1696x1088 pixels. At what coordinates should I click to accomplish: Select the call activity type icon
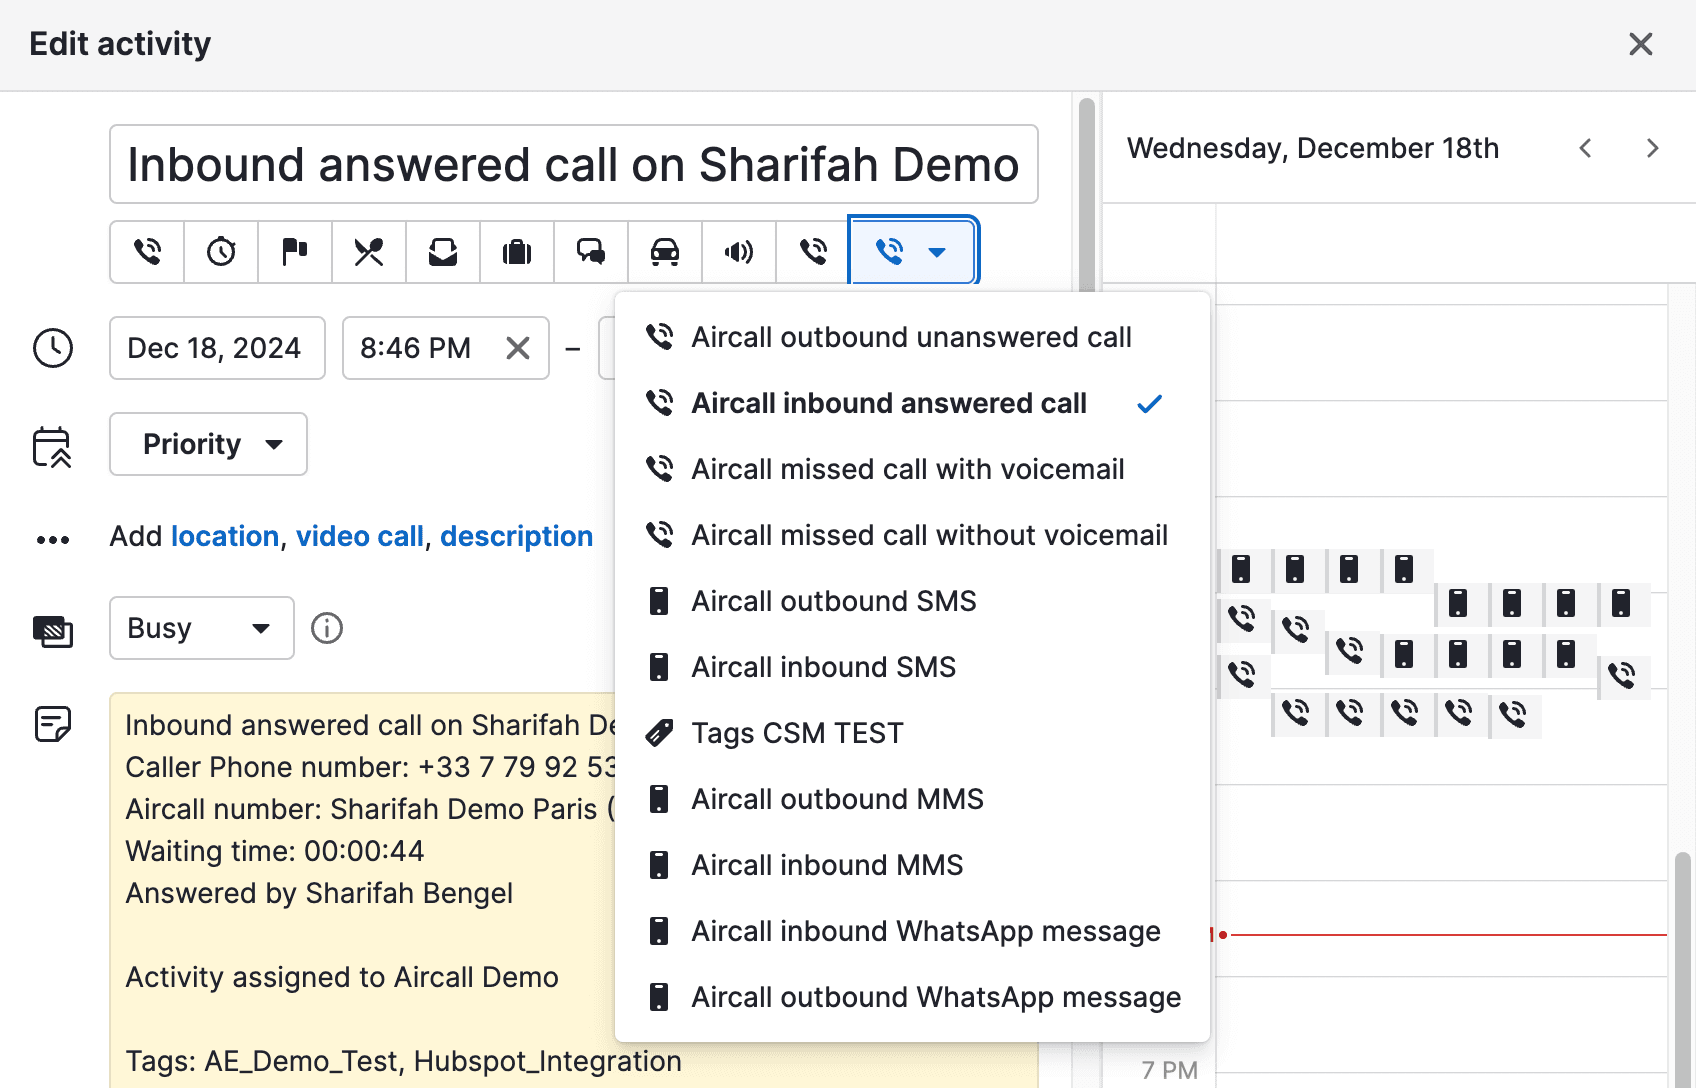click(x=146, y=252)
